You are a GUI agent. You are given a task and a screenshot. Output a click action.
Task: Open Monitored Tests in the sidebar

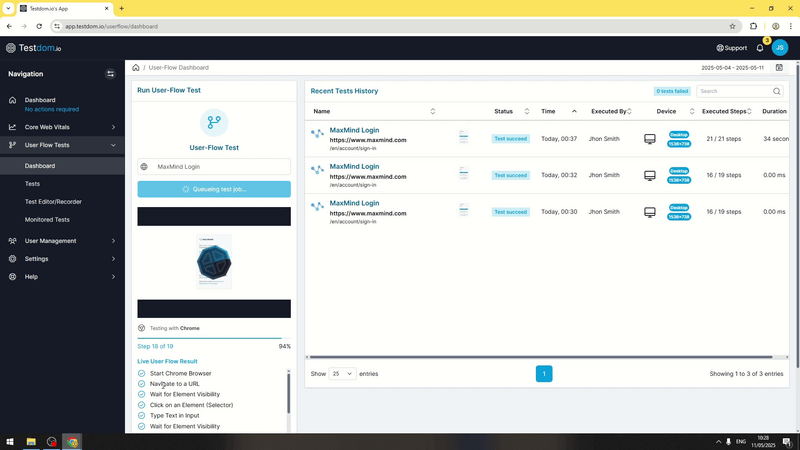tap(47, 219)
